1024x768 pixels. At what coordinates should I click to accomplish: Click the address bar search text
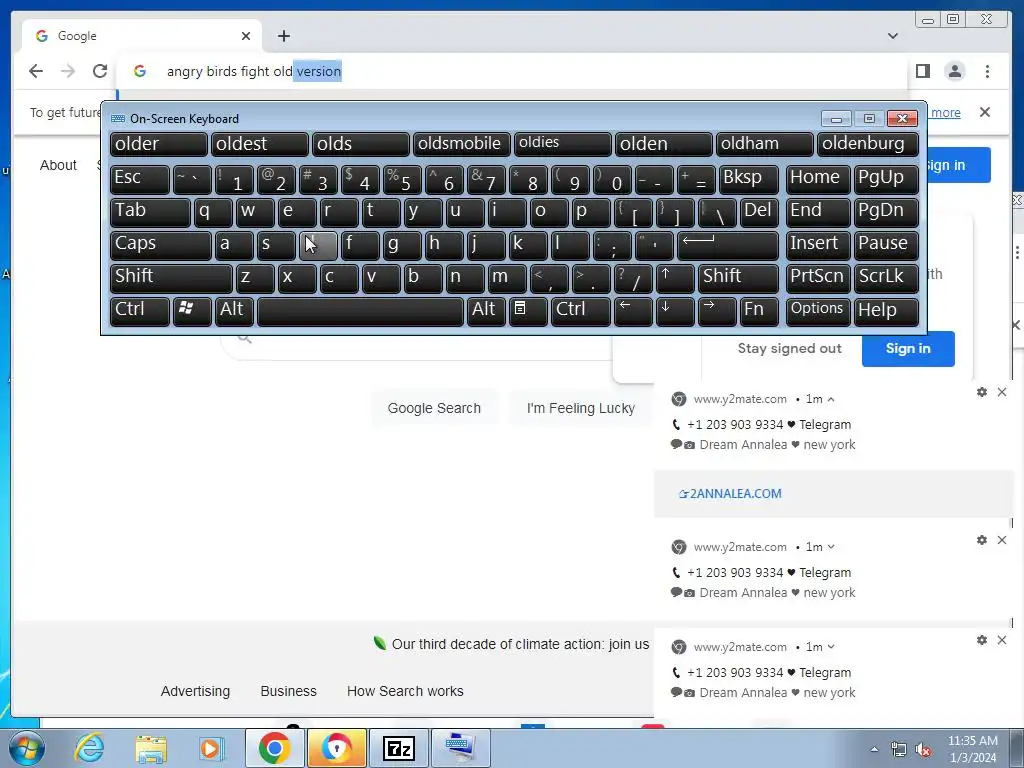click(x=254, y=71)
